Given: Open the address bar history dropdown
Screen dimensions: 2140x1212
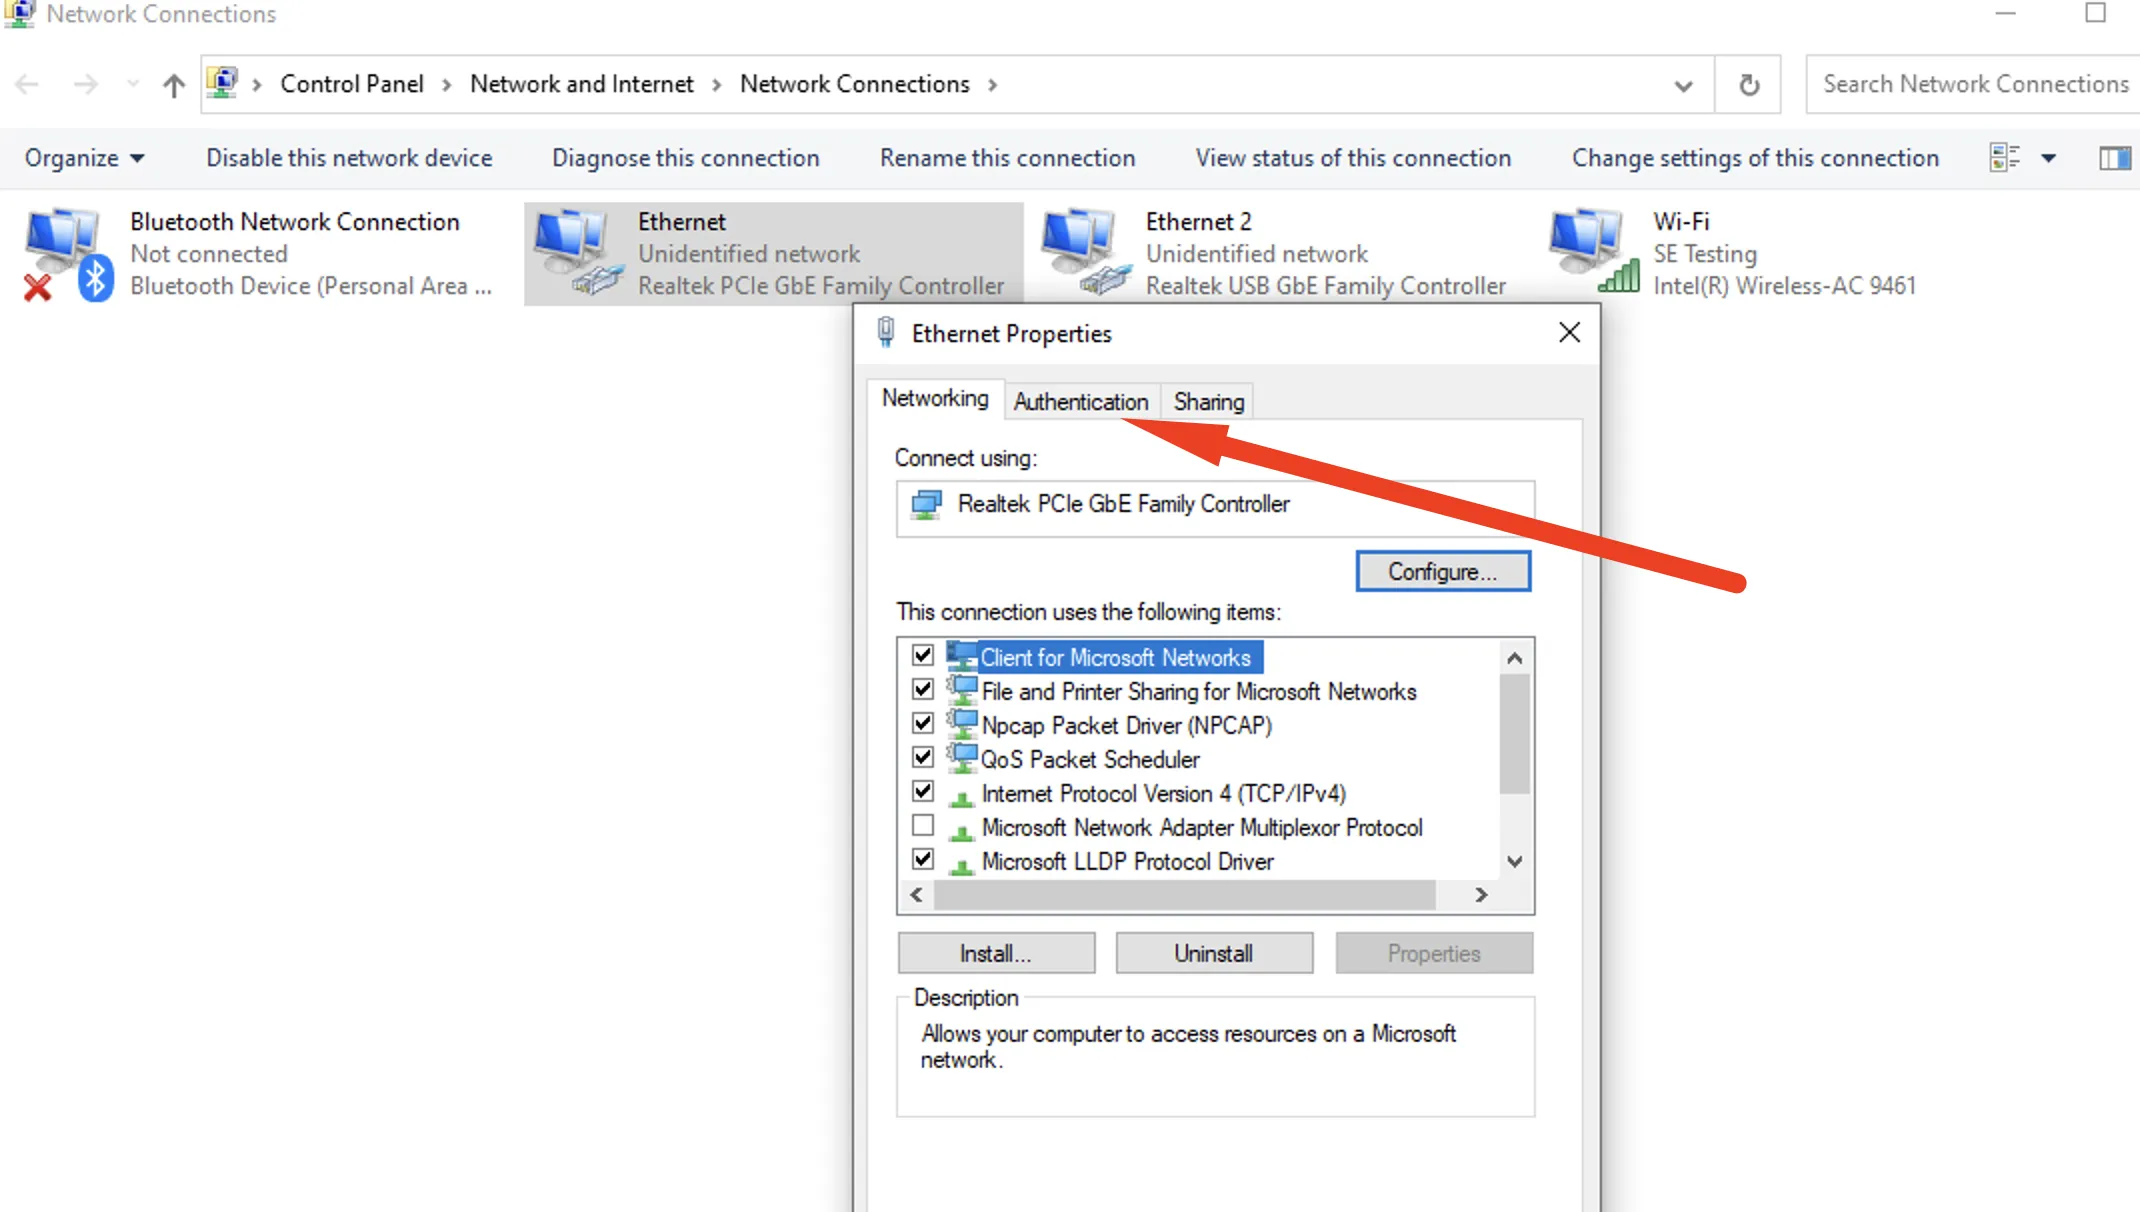Looking at the screenshot, I should click(1683, 86).
